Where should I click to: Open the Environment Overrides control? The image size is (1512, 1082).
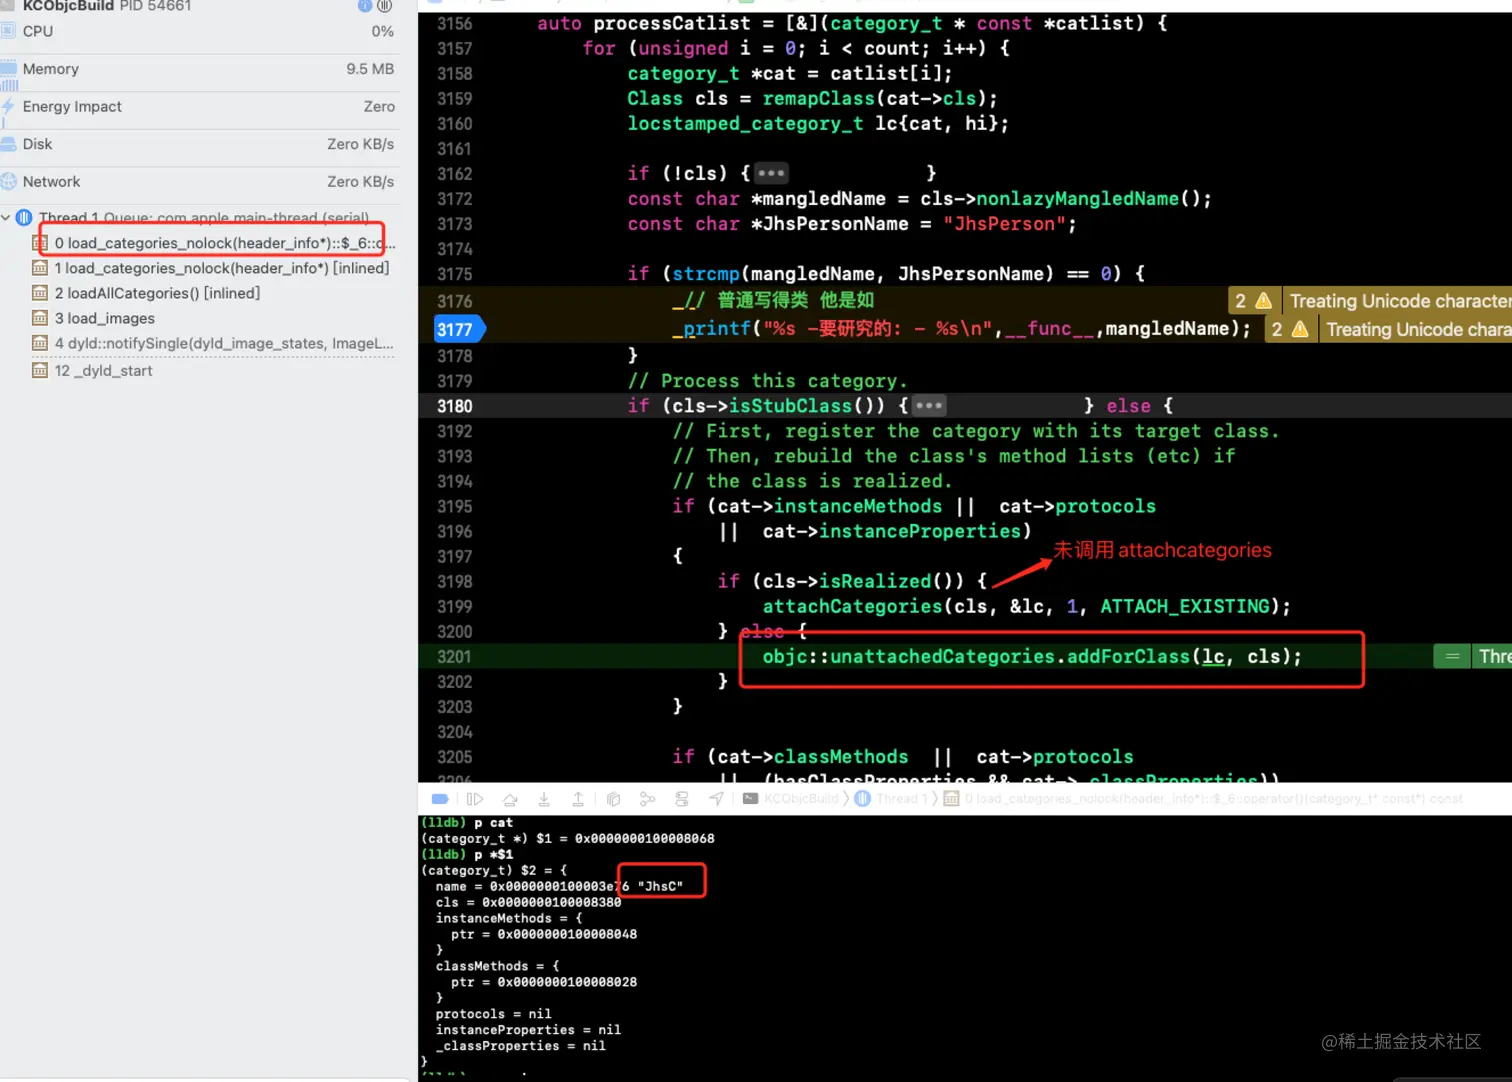click(682, 799)
